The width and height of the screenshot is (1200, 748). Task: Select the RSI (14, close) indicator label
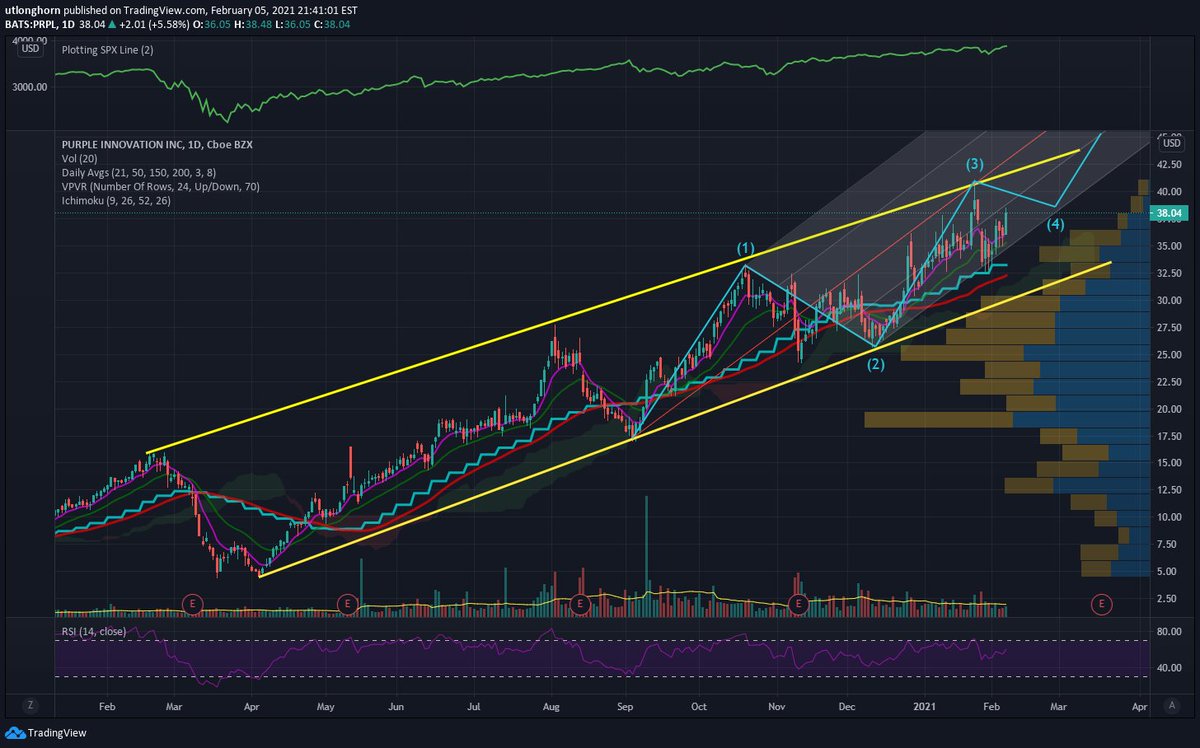tap(96, 631)
